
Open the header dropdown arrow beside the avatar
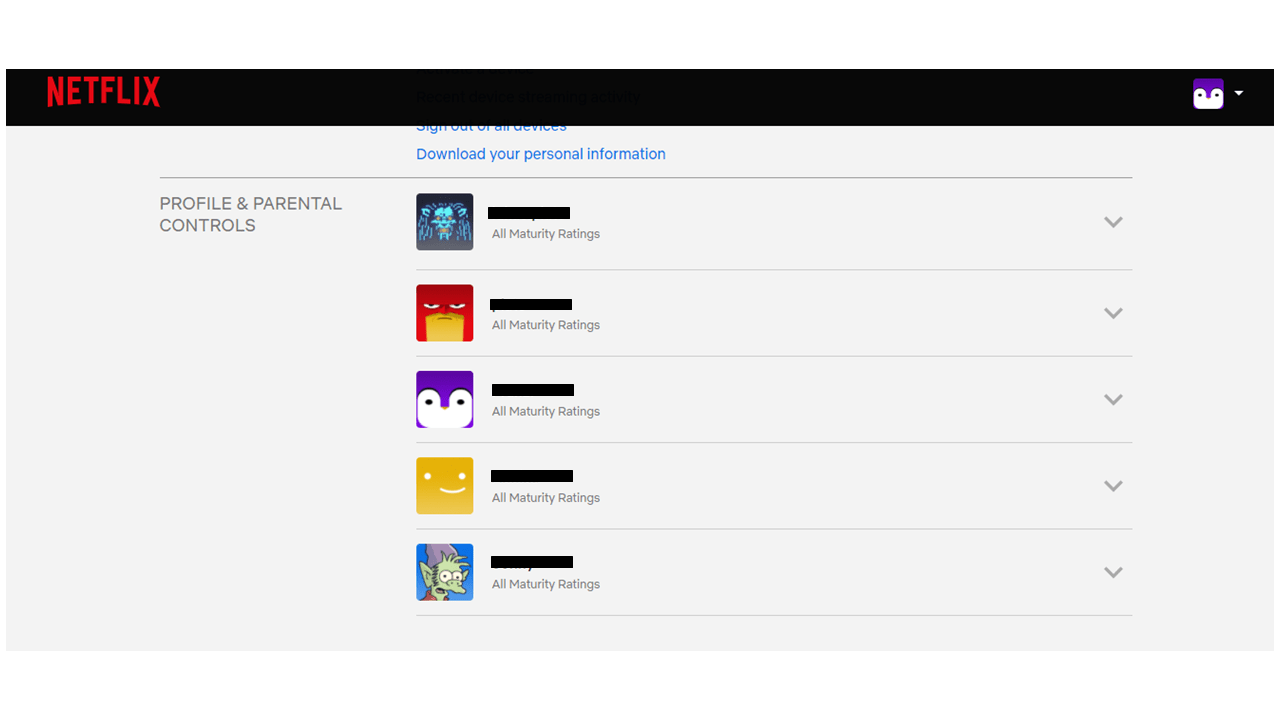point(1239,93)
